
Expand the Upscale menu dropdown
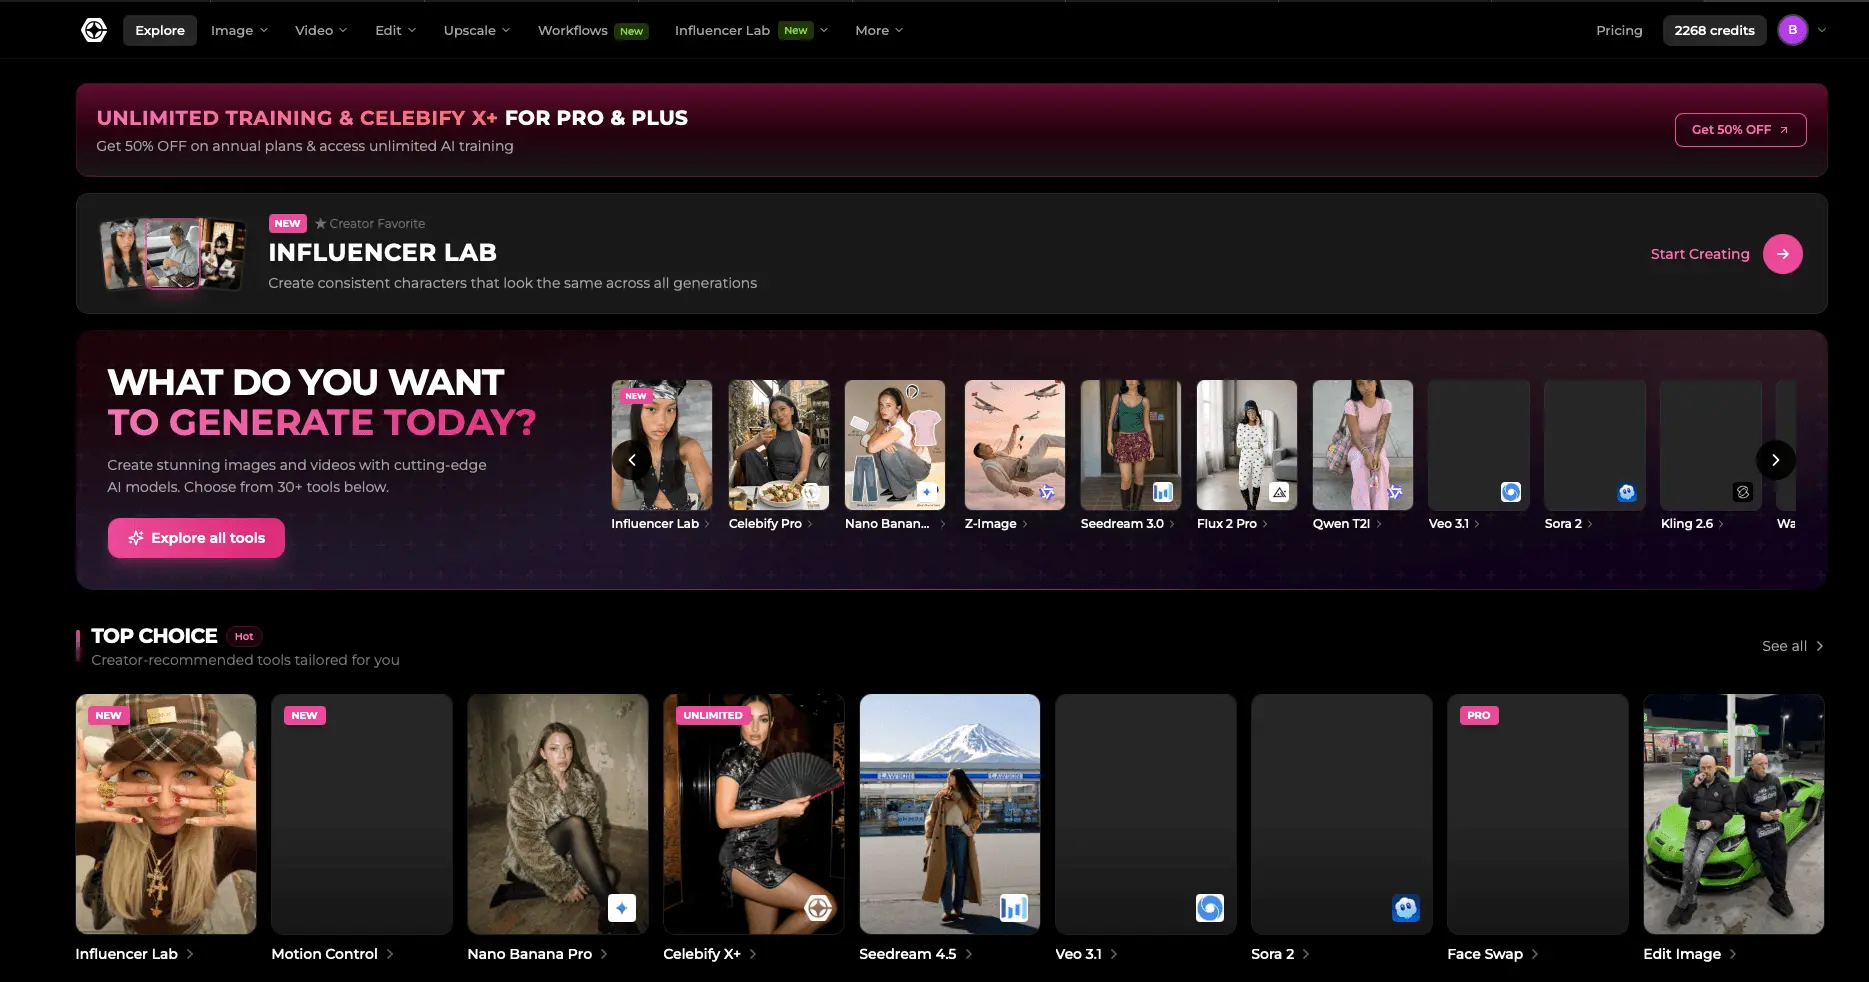pos(477,30)
